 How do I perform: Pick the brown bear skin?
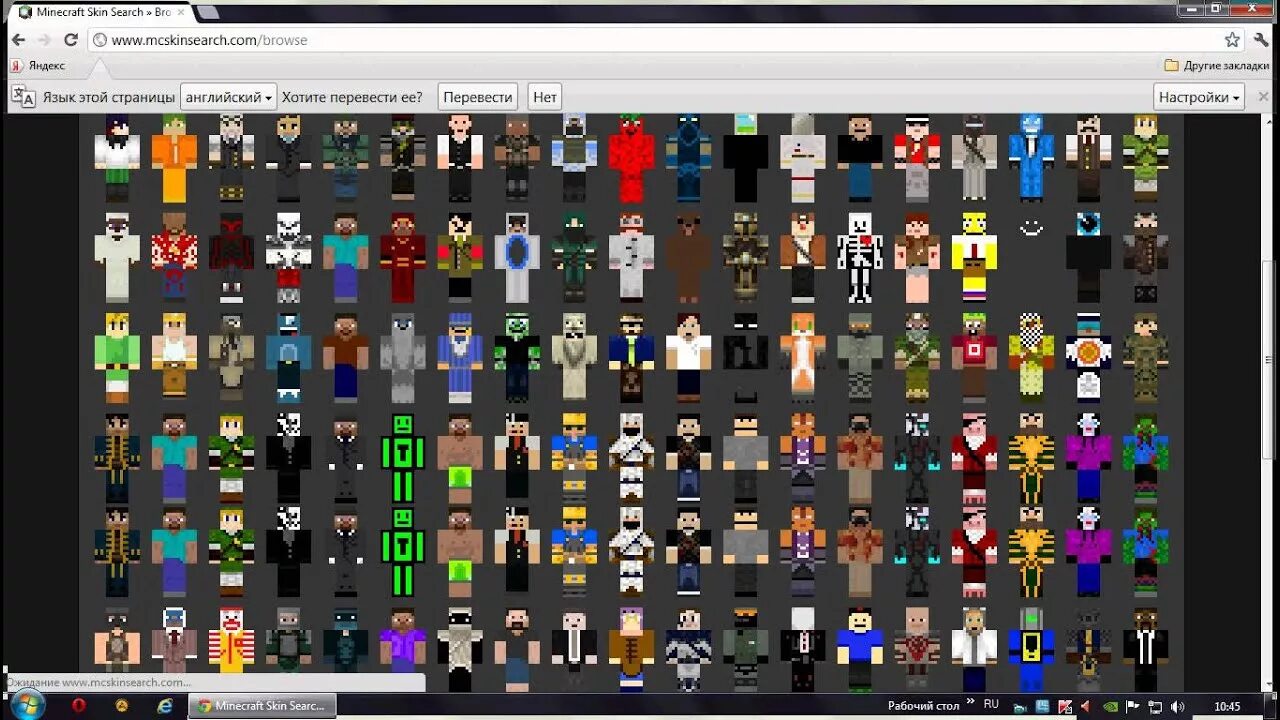pyautogui.click(x=688, y=257)
